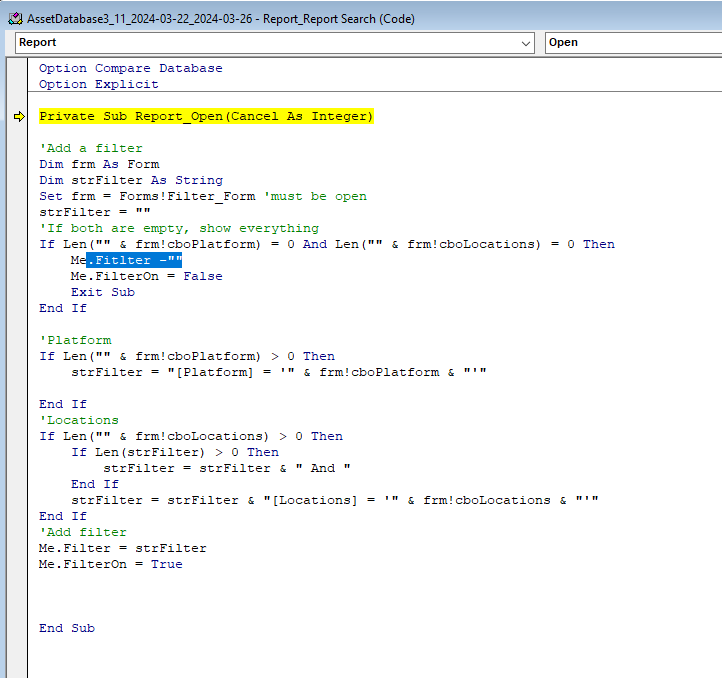Click the yellow execution pointer arrow
722x678 pixels.
pos(19,117)
